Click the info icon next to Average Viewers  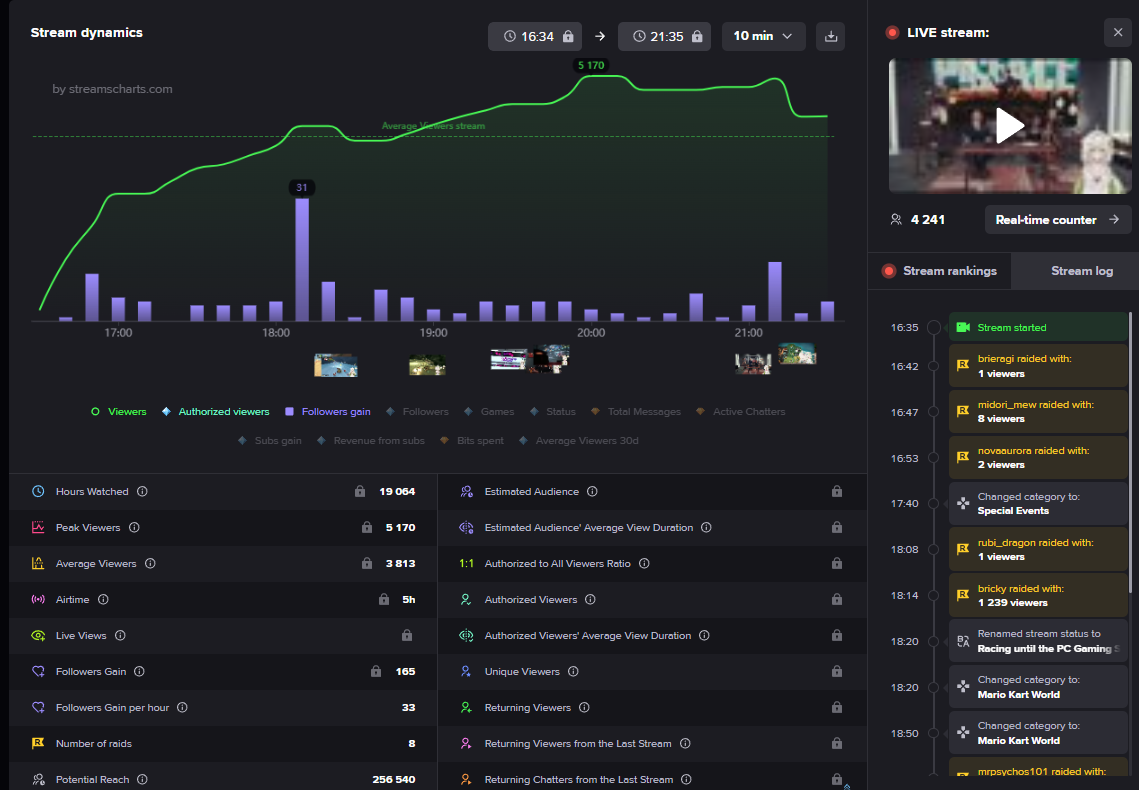coord(150,563)
